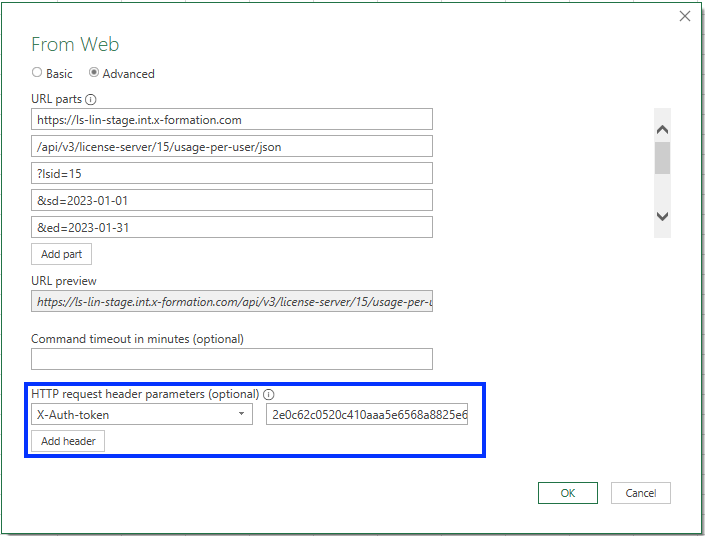705x536 pixels.
Task: Click the auth token value field
Action: point(367,414)
